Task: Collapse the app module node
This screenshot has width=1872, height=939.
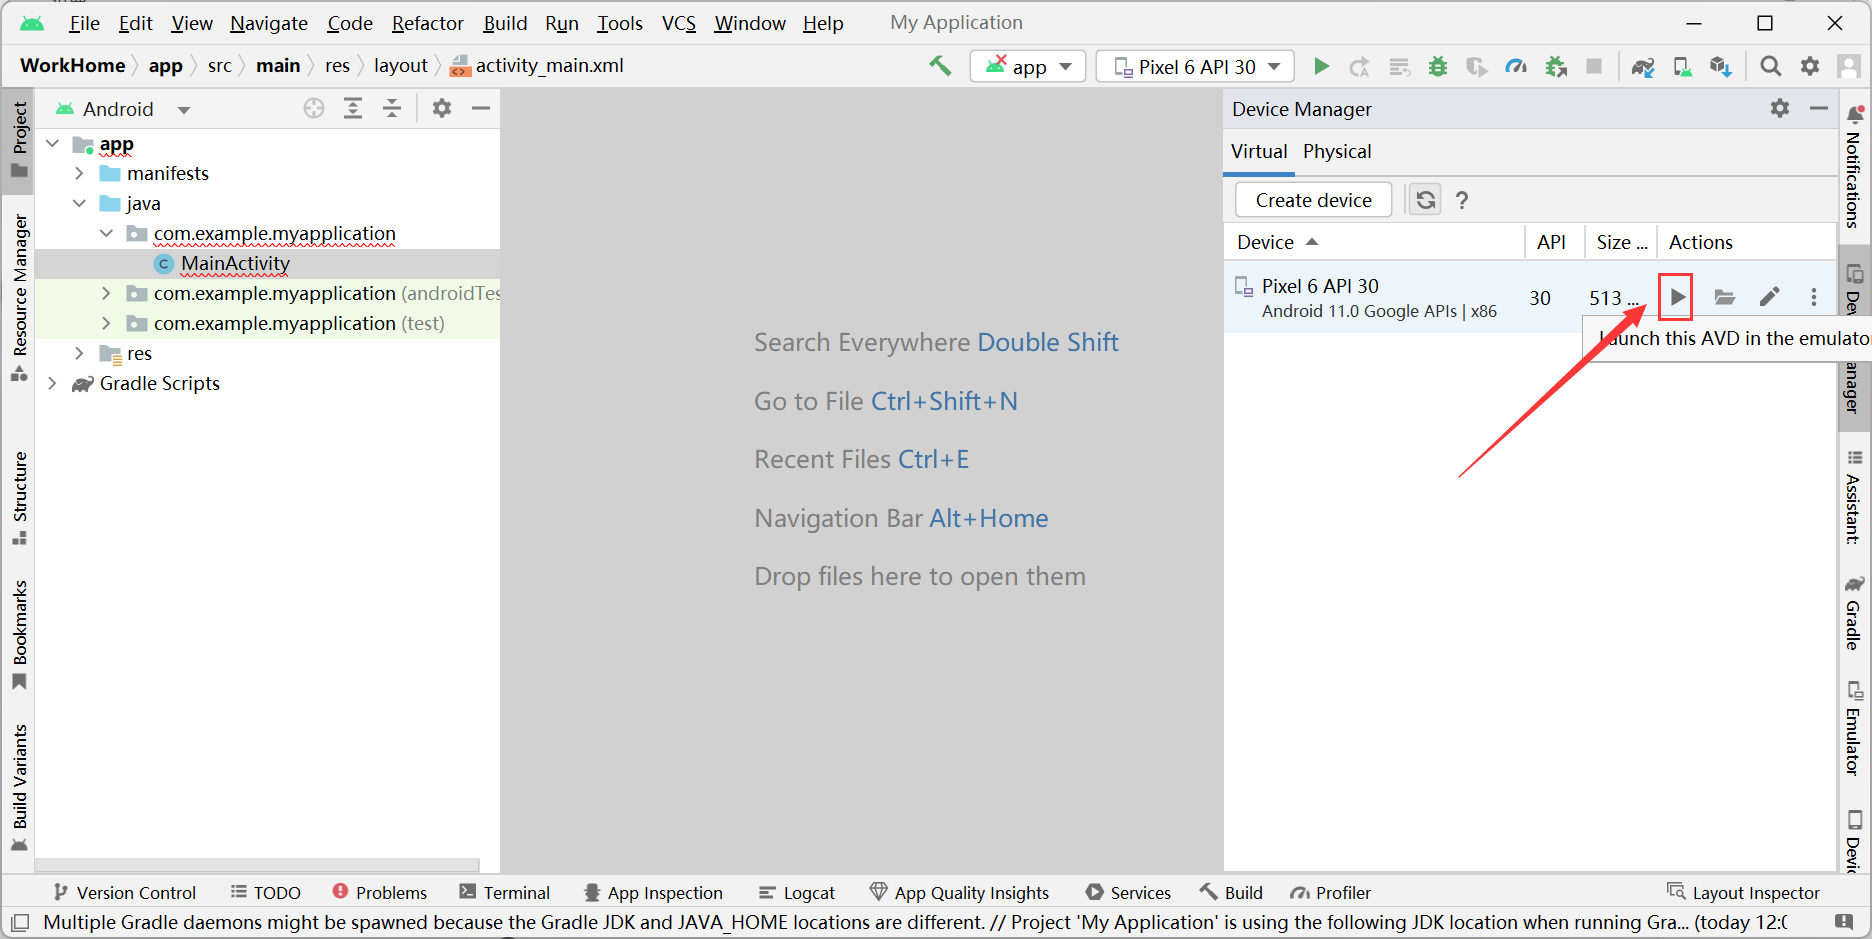Action: coord(53,144)
